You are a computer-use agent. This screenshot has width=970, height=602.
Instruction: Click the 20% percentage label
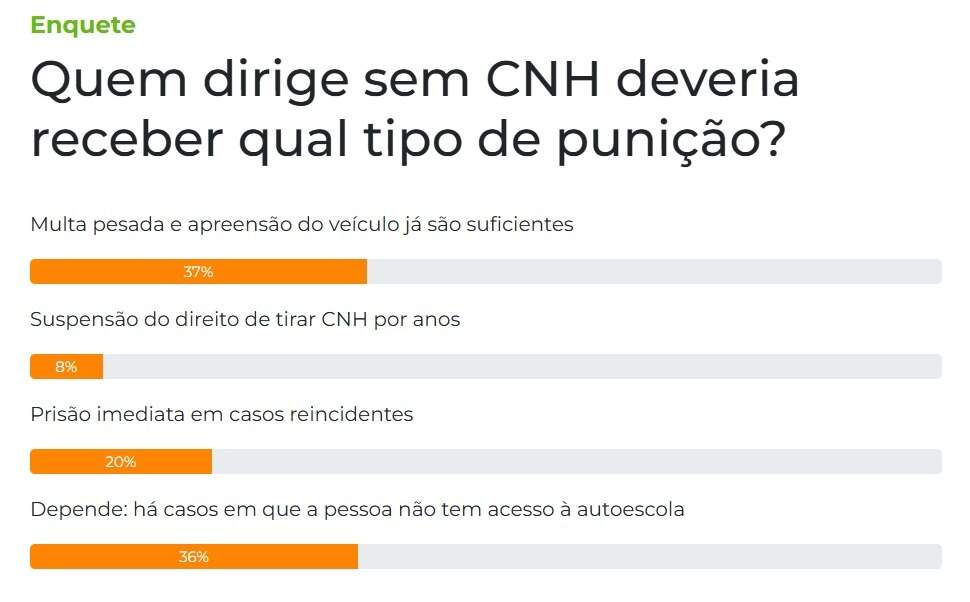(121, 462)
